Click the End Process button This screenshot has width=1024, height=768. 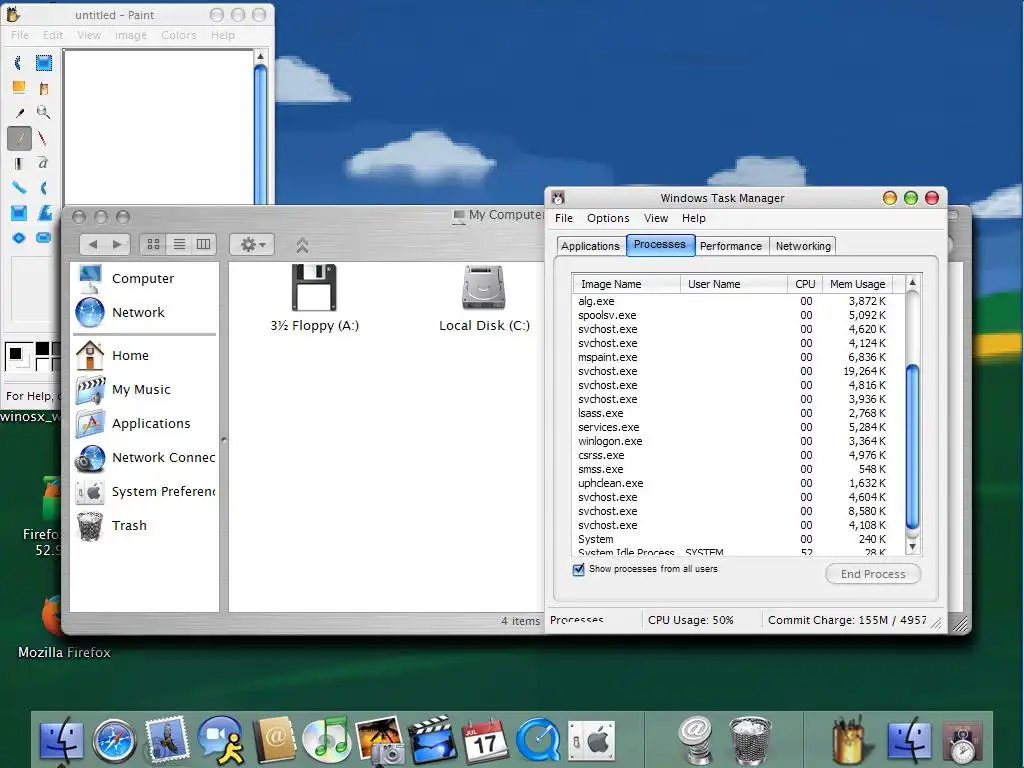[873, 574]
